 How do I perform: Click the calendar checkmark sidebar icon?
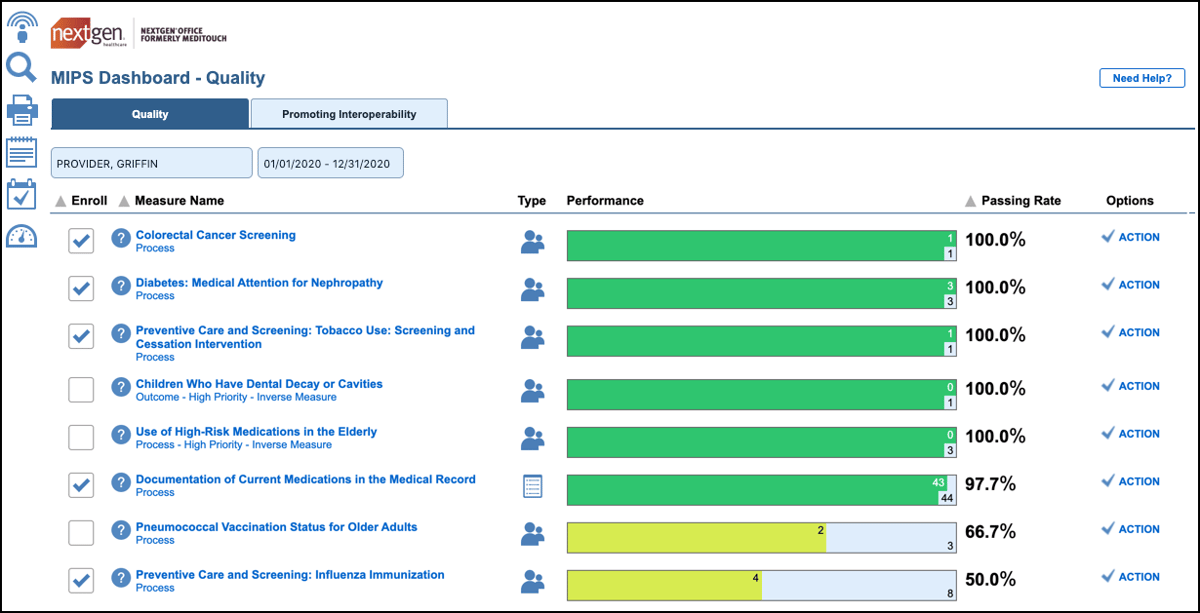21,195
